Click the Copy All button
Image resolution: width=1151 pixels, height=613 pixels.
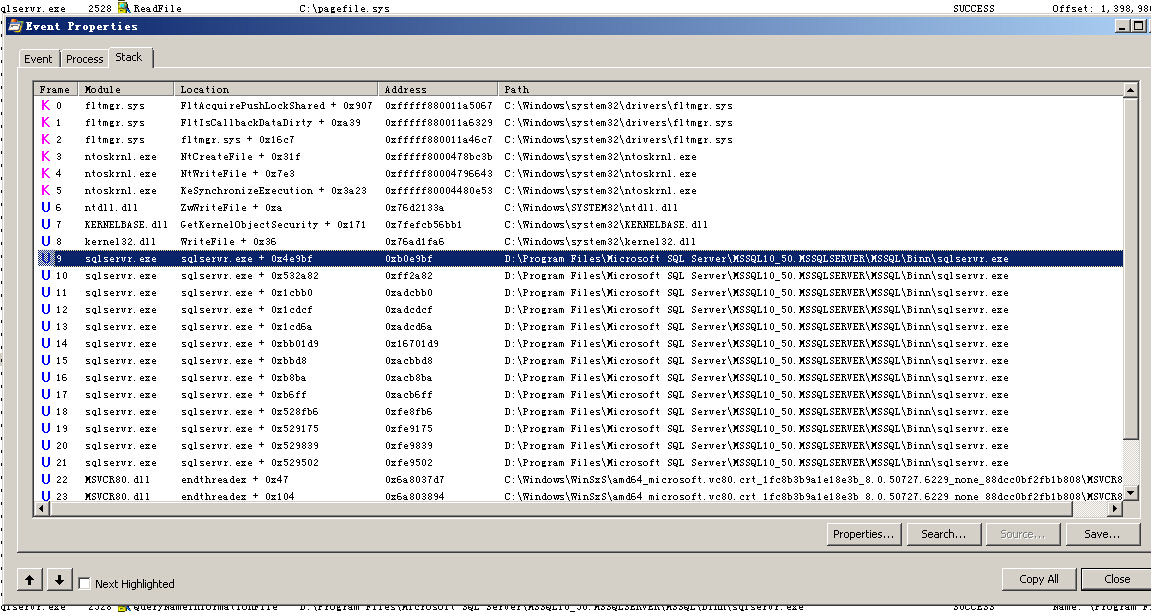click(1039, 578)
